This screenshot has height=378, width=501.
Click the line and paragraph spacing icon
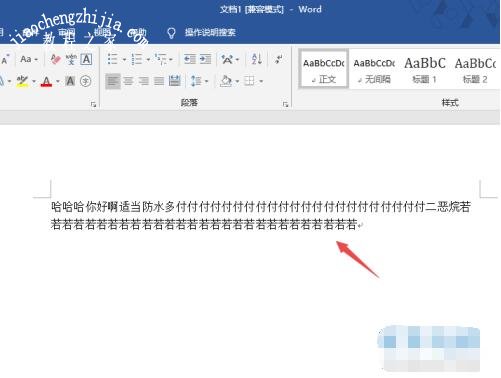[196, 81]
